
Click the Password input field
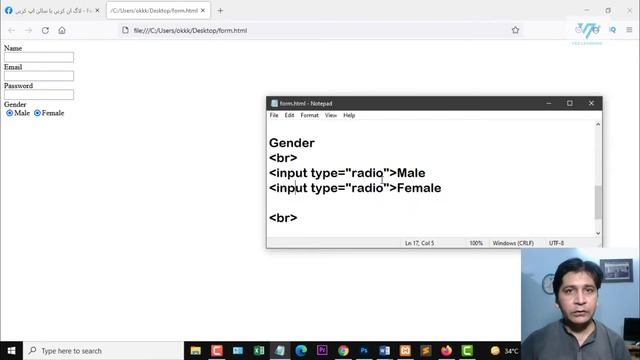39,95
